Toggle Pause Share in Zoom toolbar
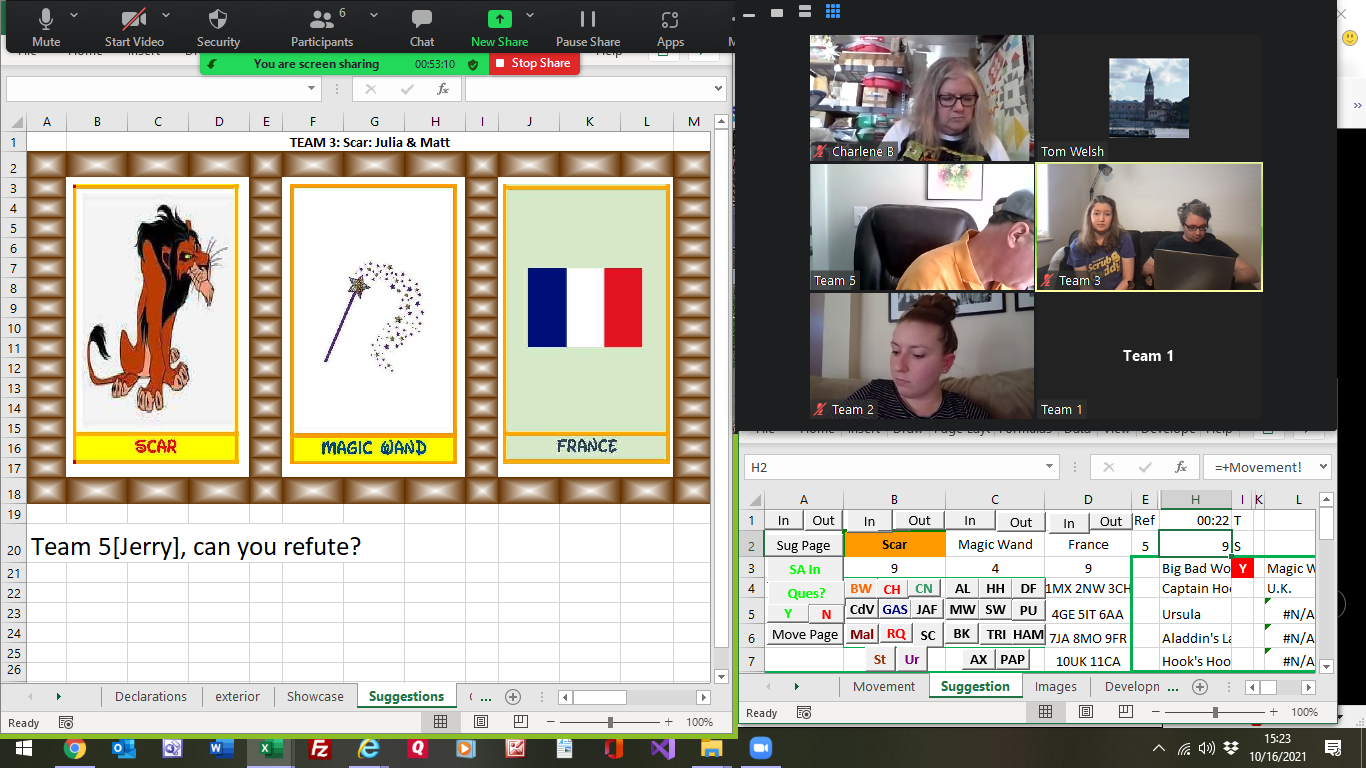Image resolution: width=1366 pixels, height=768 pixels. click(x=588, y=27)
